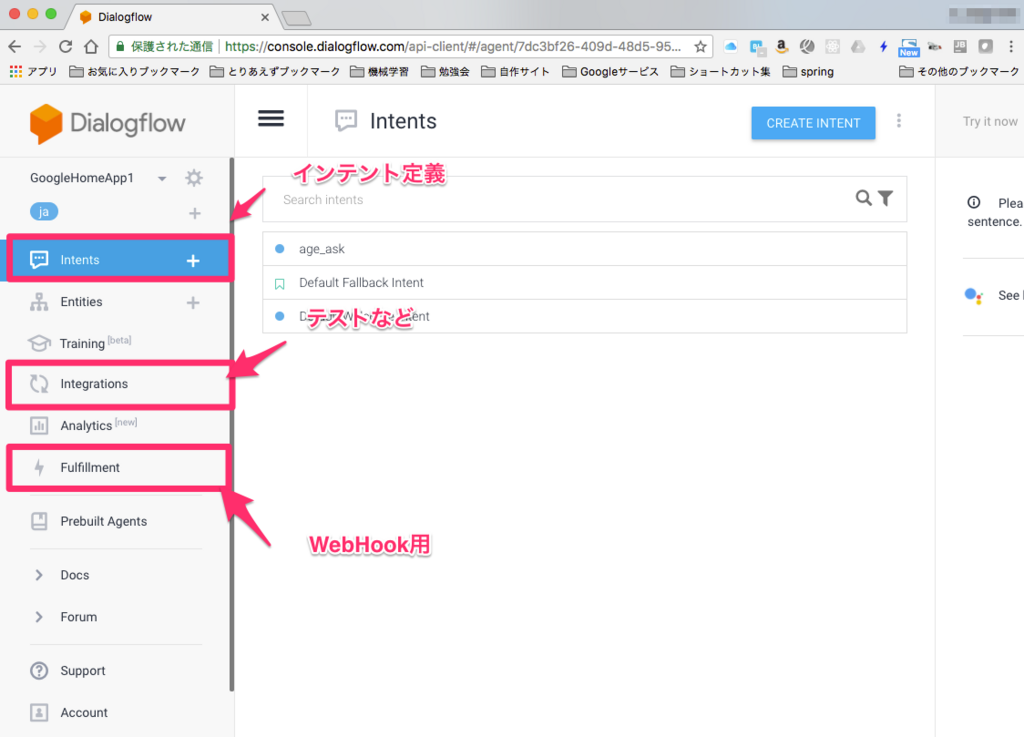Close the Dialogflow browser tab
The image size is (1024, 737).
pos(264,17)
